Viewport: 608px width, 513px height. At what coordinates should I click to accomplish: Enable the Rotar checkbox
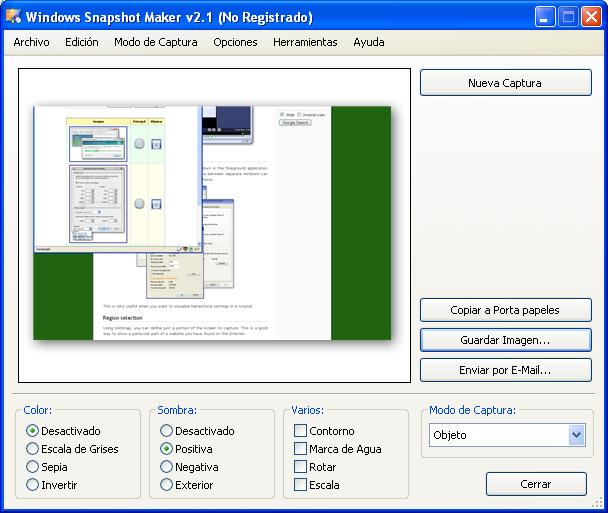pos(300,467)
